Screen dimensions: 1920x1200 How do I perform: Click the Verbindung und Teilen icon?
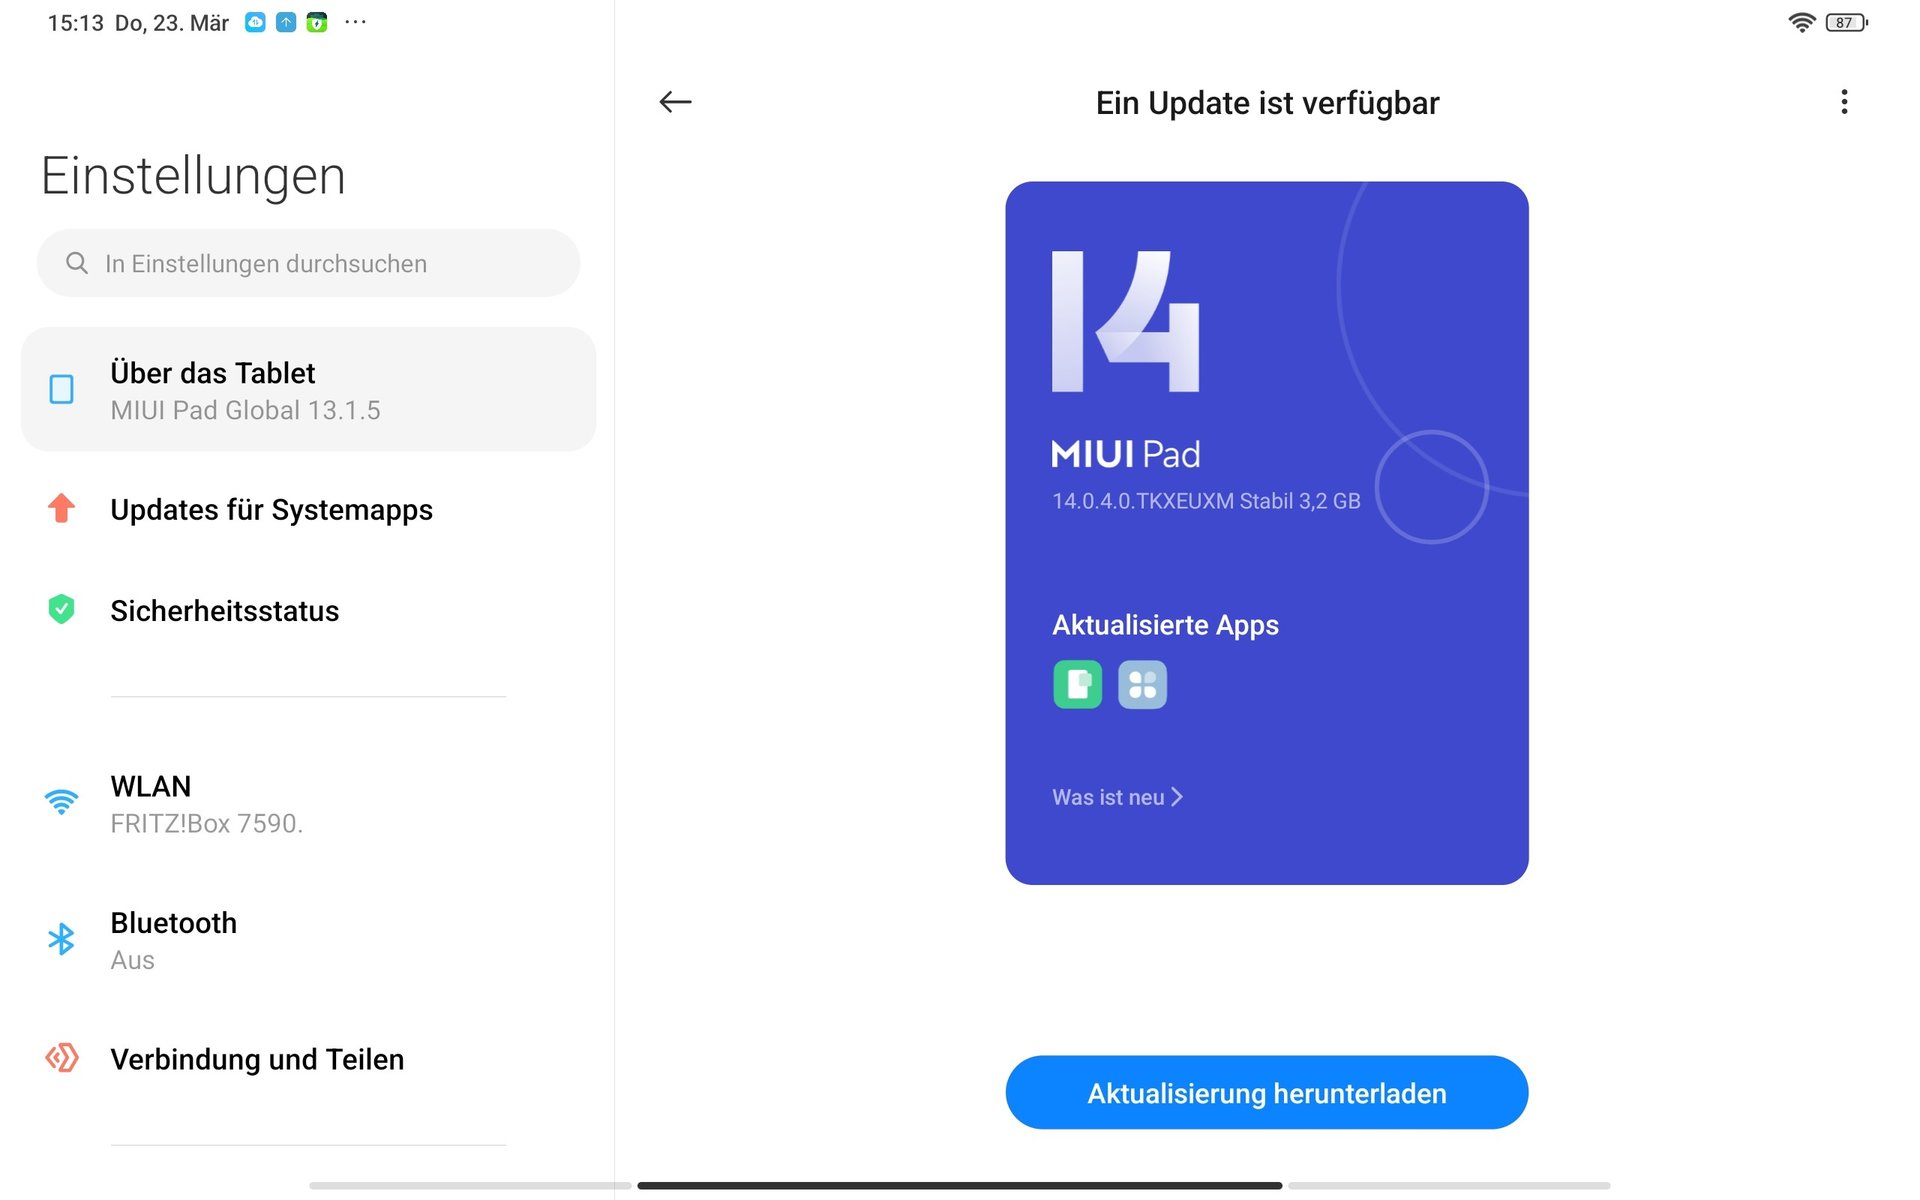62,1058
